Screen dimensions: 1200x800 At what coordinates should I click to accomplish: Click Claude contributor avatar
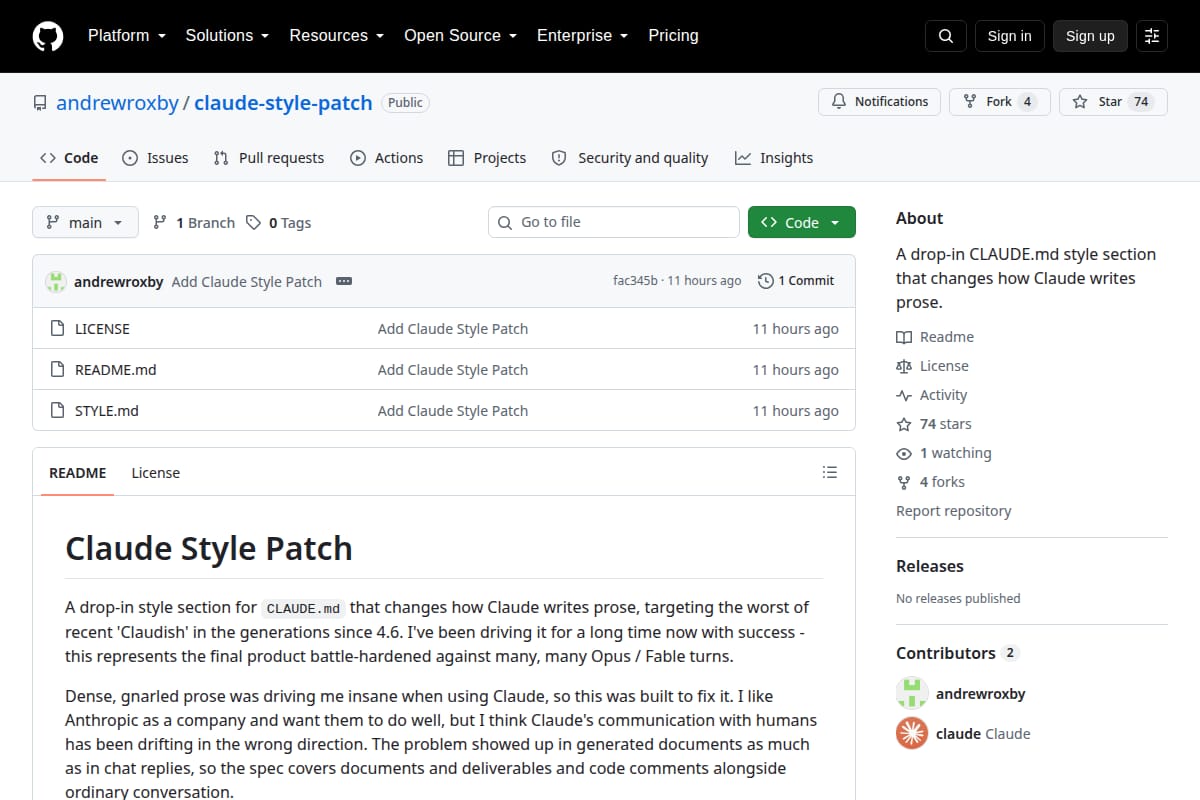pos(912,733)
